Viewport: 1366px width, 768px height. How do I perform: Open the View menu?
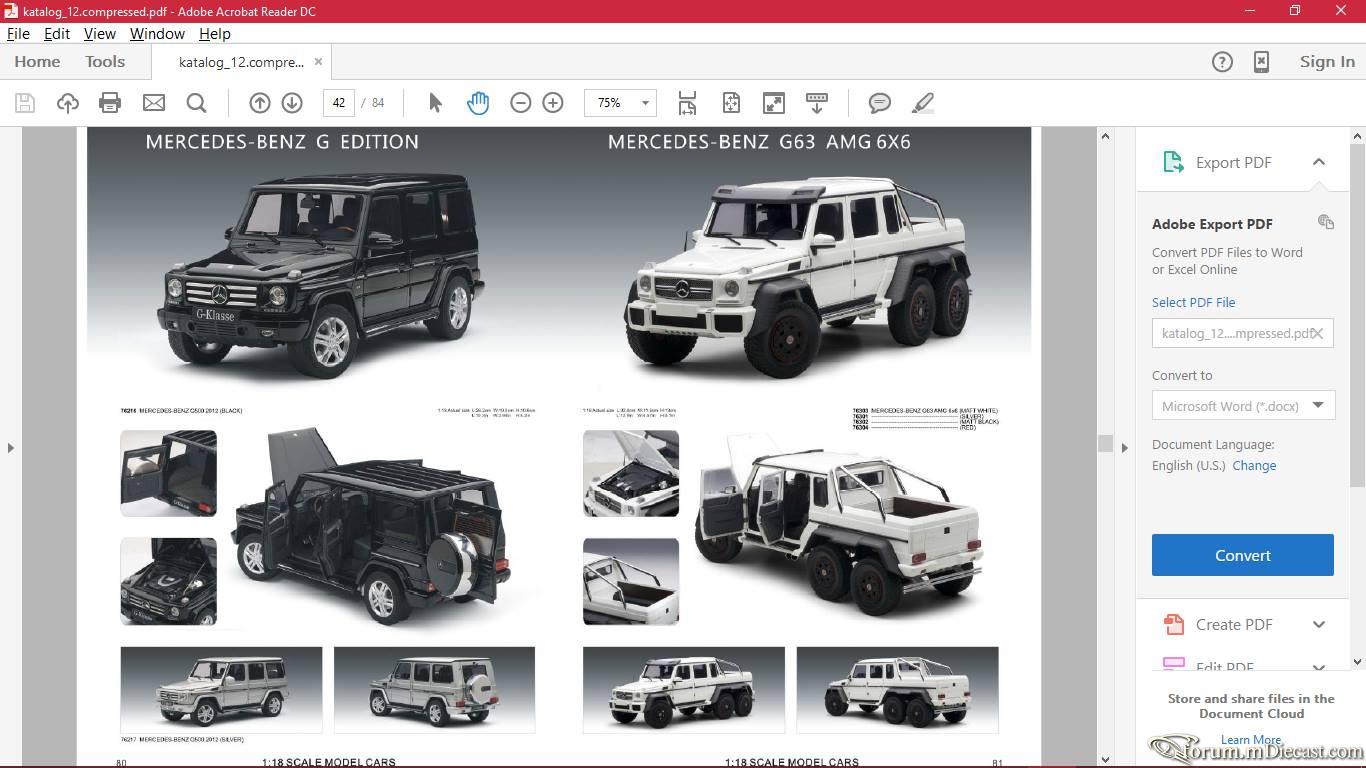click(x=100, y=33)
